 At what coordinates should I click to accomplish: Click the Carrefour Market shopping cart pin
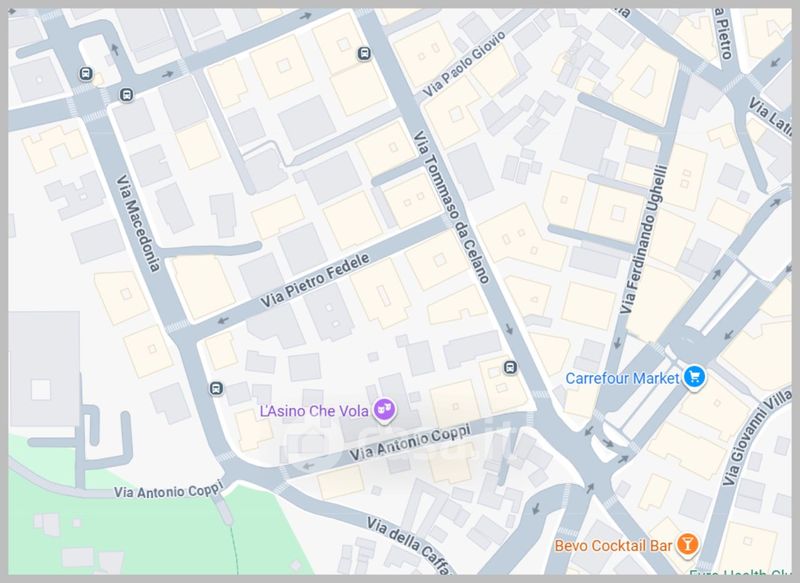pos(694,377)
